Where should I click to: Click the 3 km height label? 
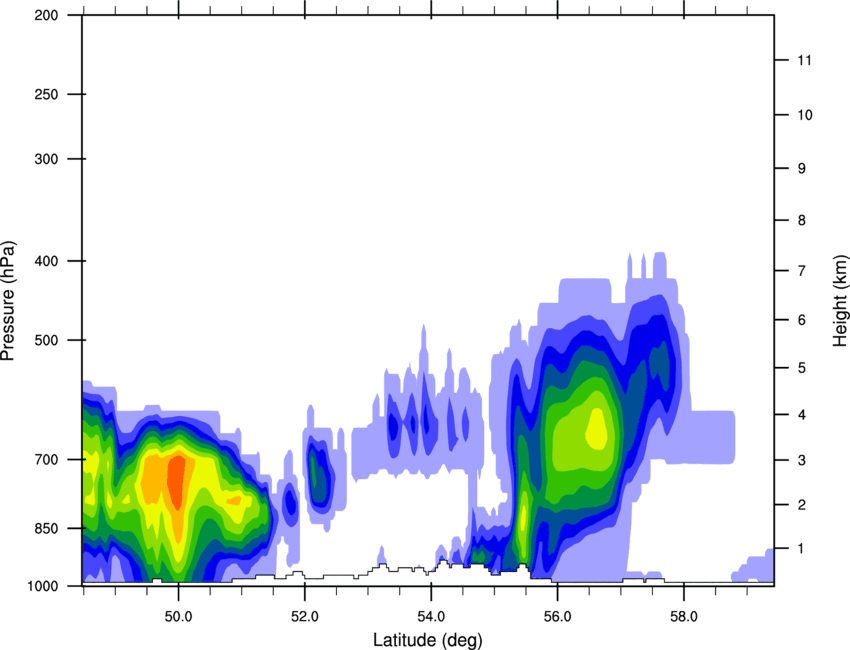click(802, 460)
